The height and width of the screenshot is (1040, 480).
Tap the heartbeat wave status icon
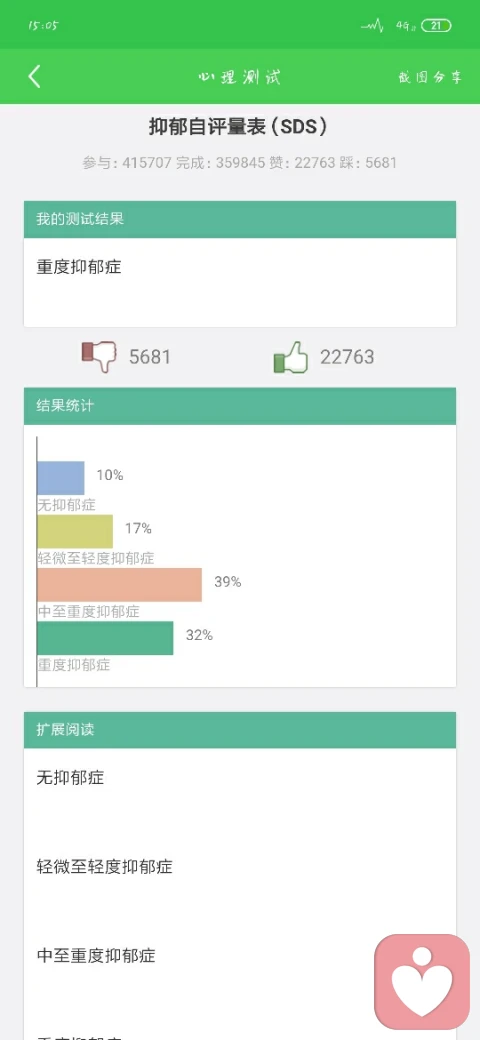[373, 27]
